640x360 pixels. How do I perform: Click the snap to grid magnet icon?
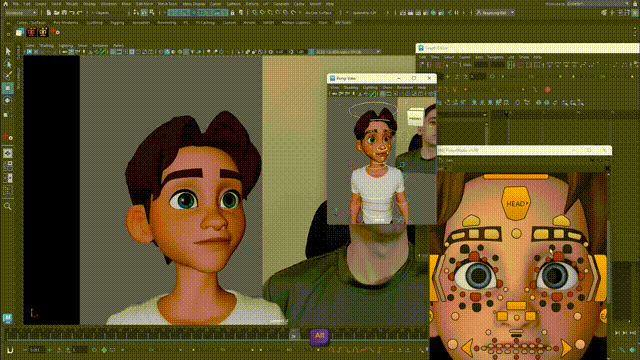(255, 13)
